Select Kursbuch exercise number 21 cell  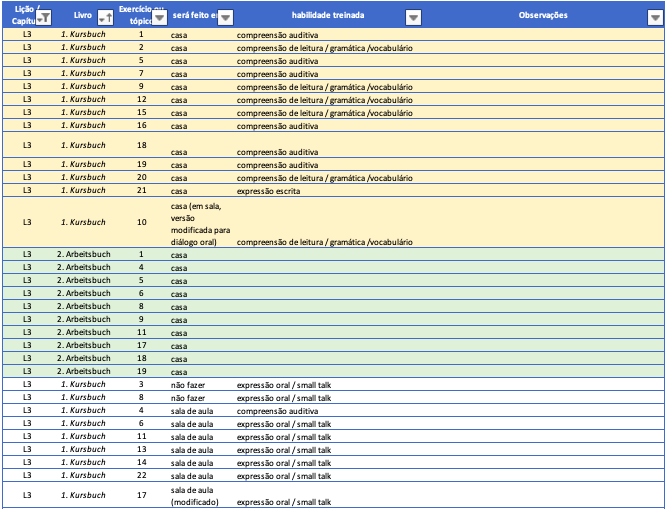click(141, 190)
